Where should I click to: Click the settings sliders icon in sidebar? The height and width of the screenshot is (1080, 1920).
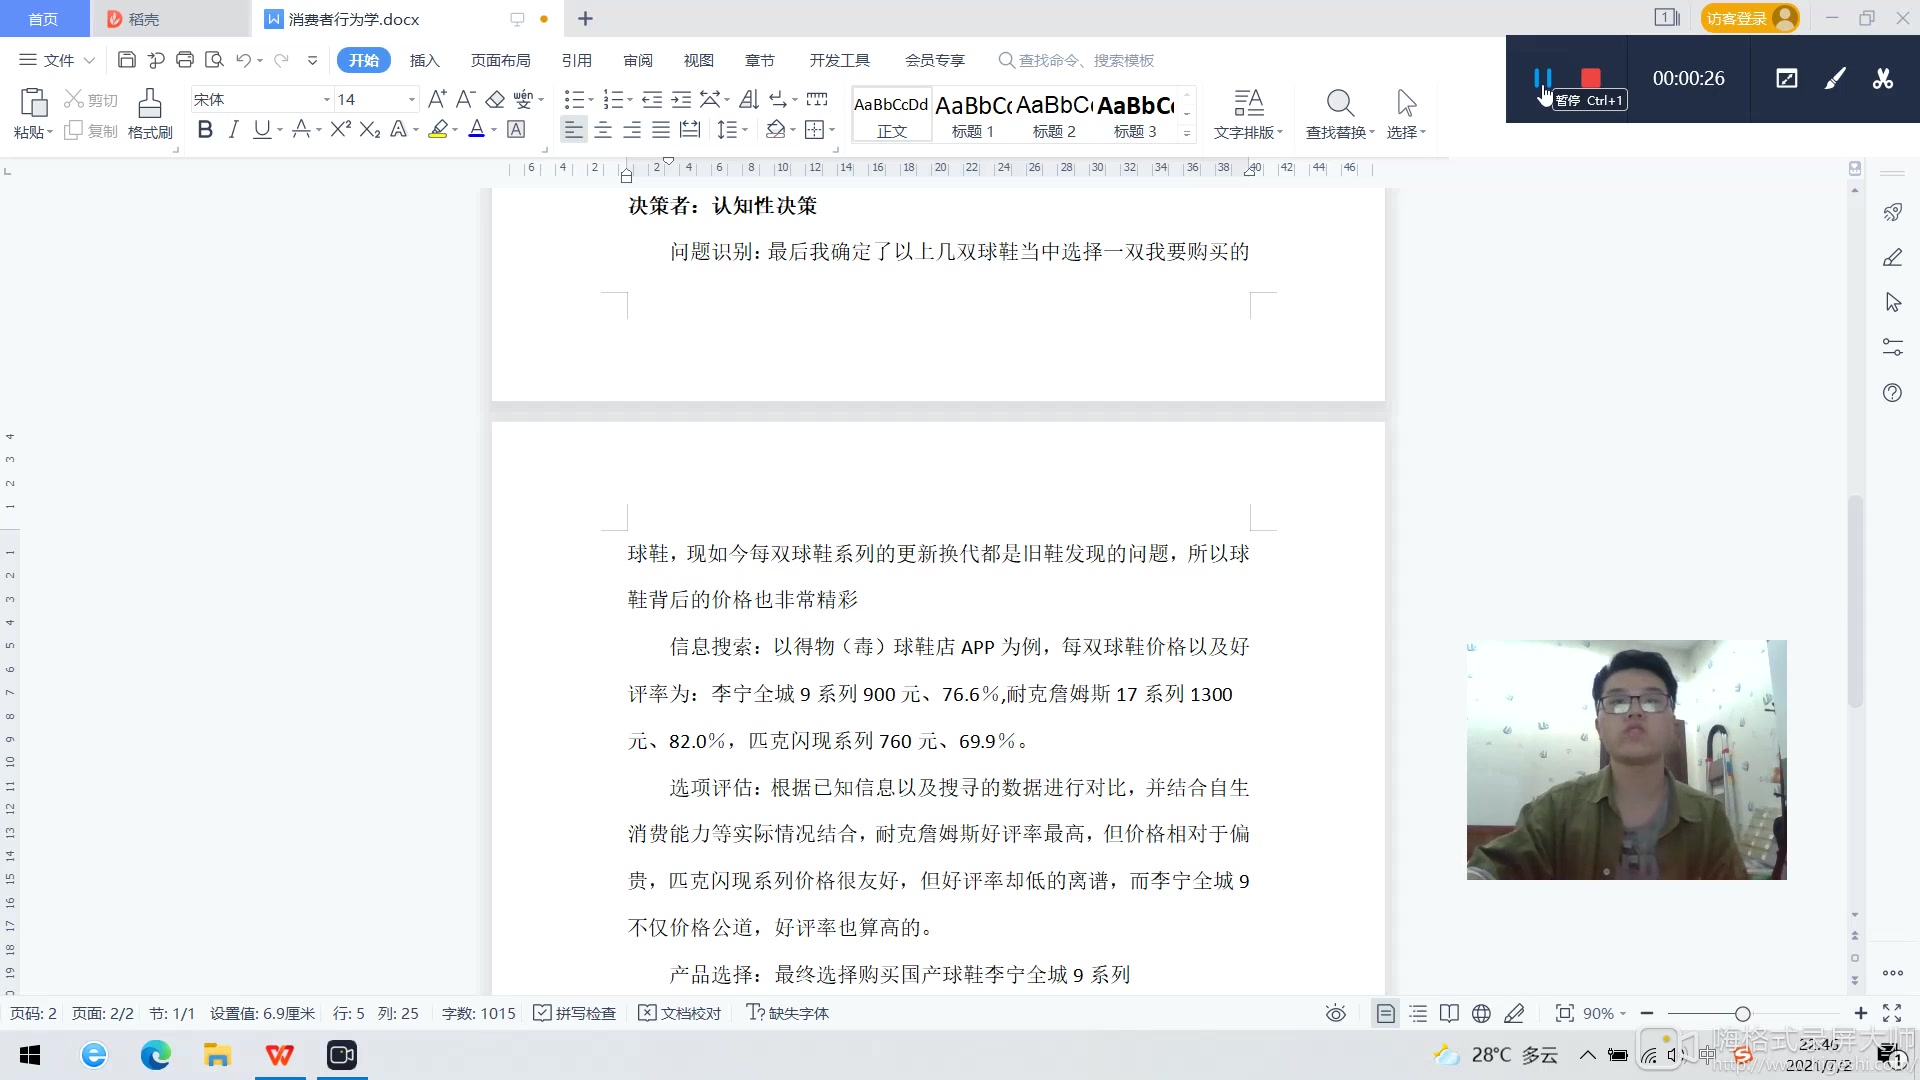pos(1892,347)
